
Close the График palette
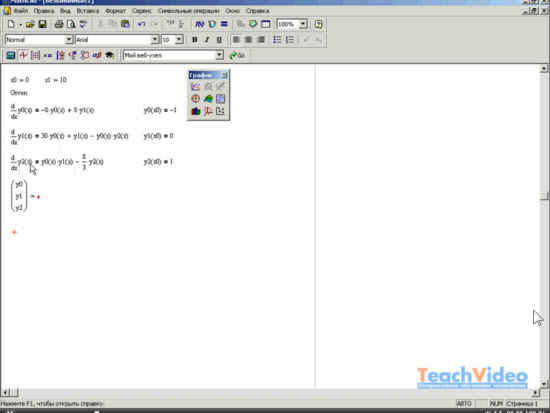(x=224, y=75)
